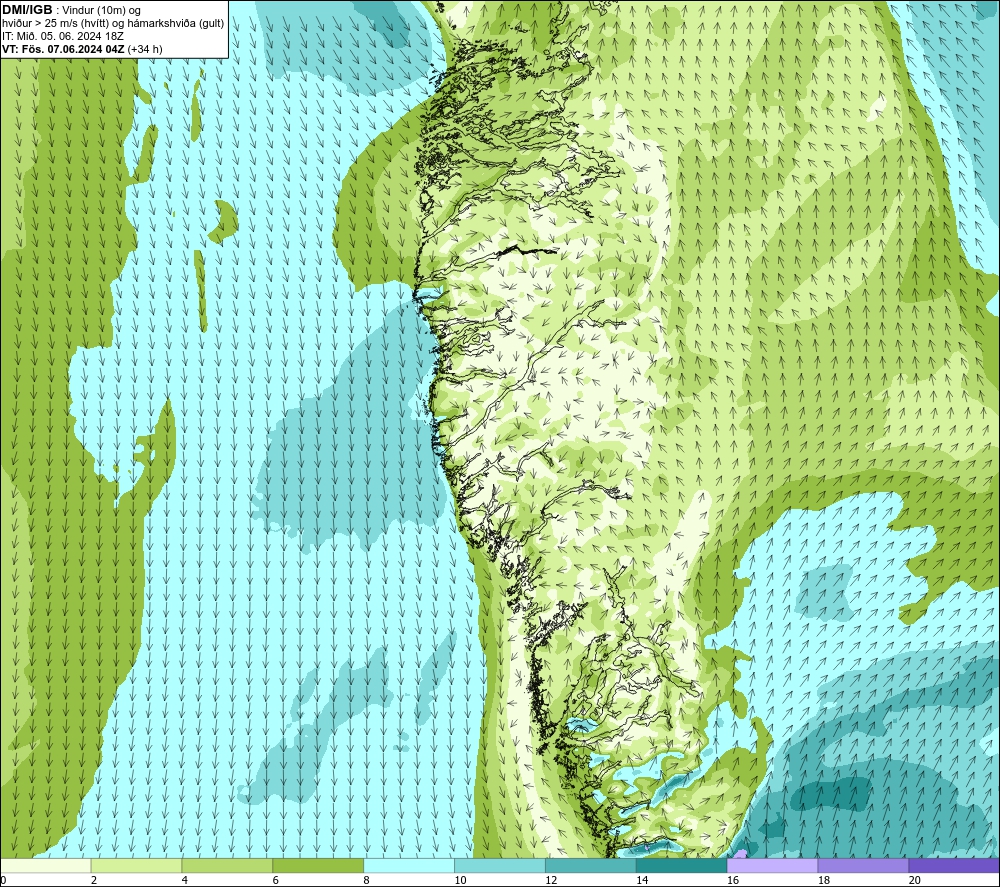Screen dimensions: 1000x887
Task: Click the legend scale label '6'
Action: pyautogui.click(x=276, y=881)
